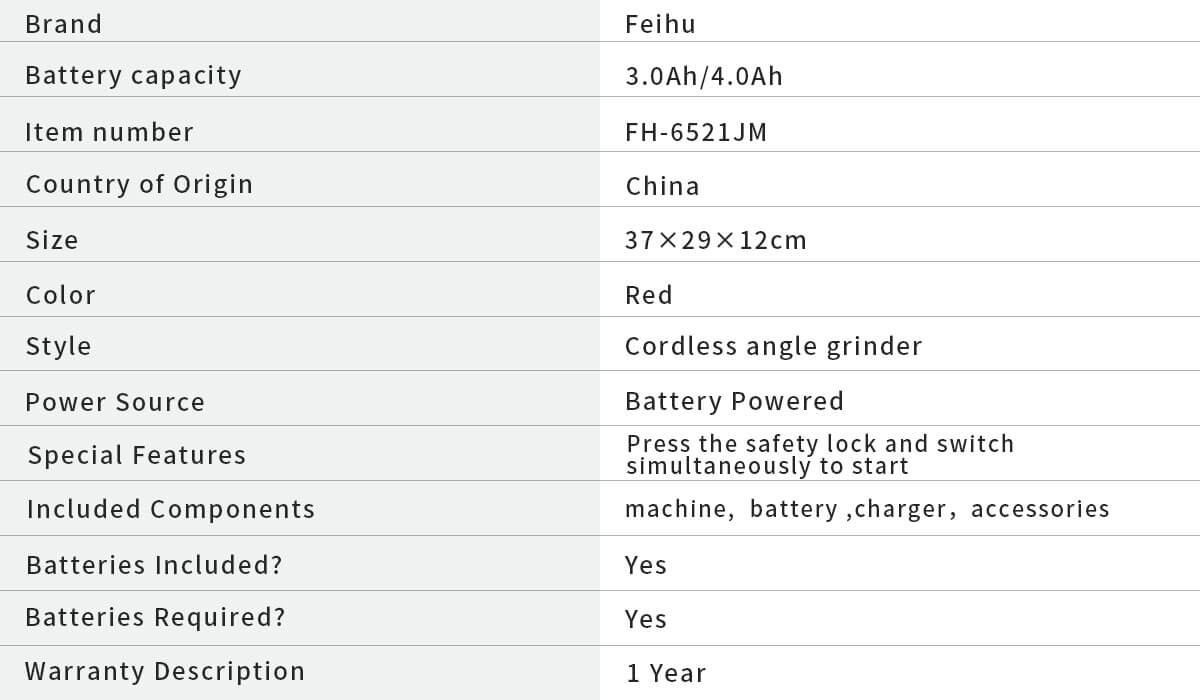Click the Power Source label

pyautogui.click(x=115, y=402)
